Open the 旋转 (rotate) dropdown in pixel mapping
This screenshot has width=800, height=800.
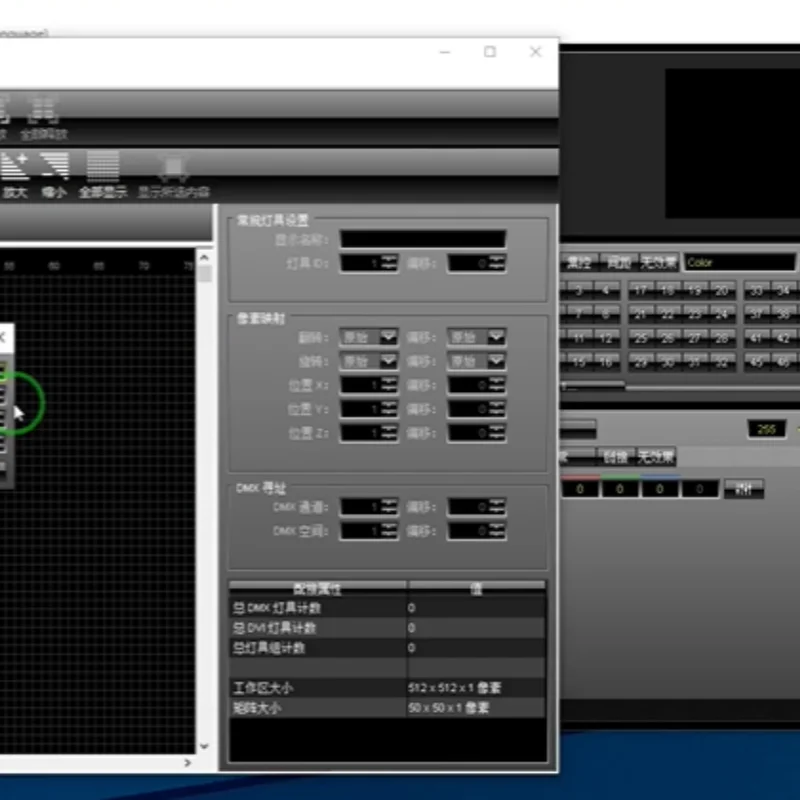pos(369,361)
